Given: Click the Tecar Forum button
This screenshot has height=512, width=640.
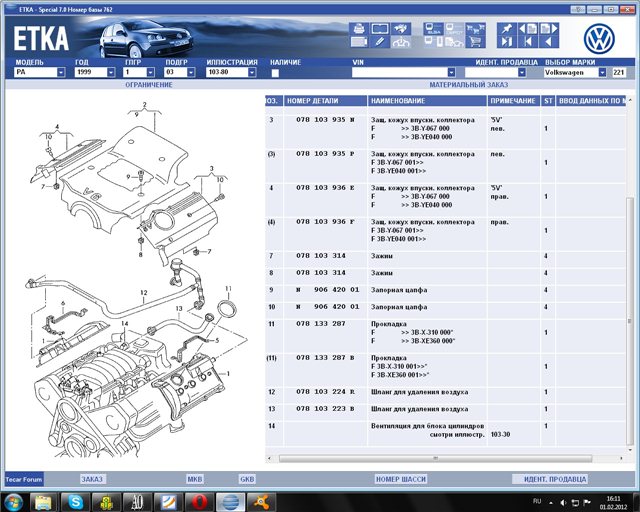Looking at the screenshot, I should (24, 479).
